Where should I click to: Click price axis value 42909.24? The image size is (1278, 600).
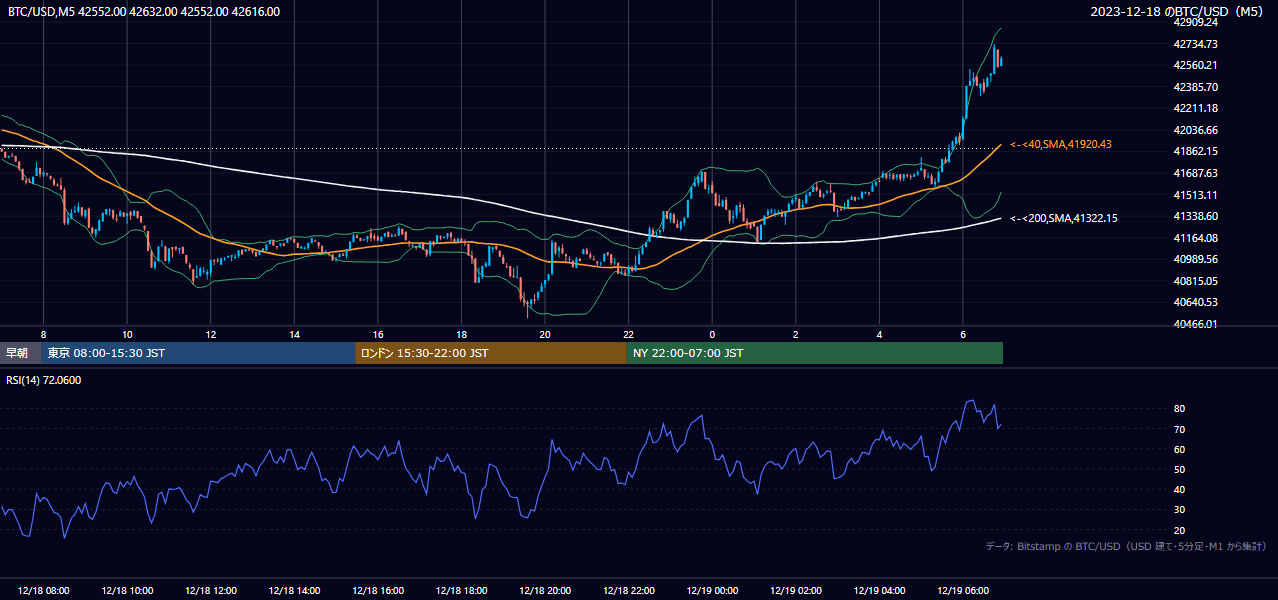click(1196, 22)
